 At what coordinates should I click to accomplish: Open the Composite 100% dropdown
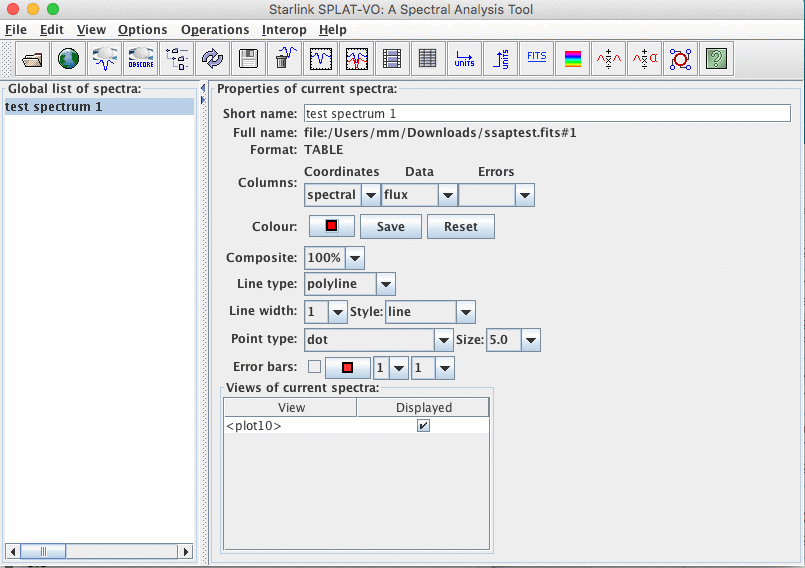355,258
